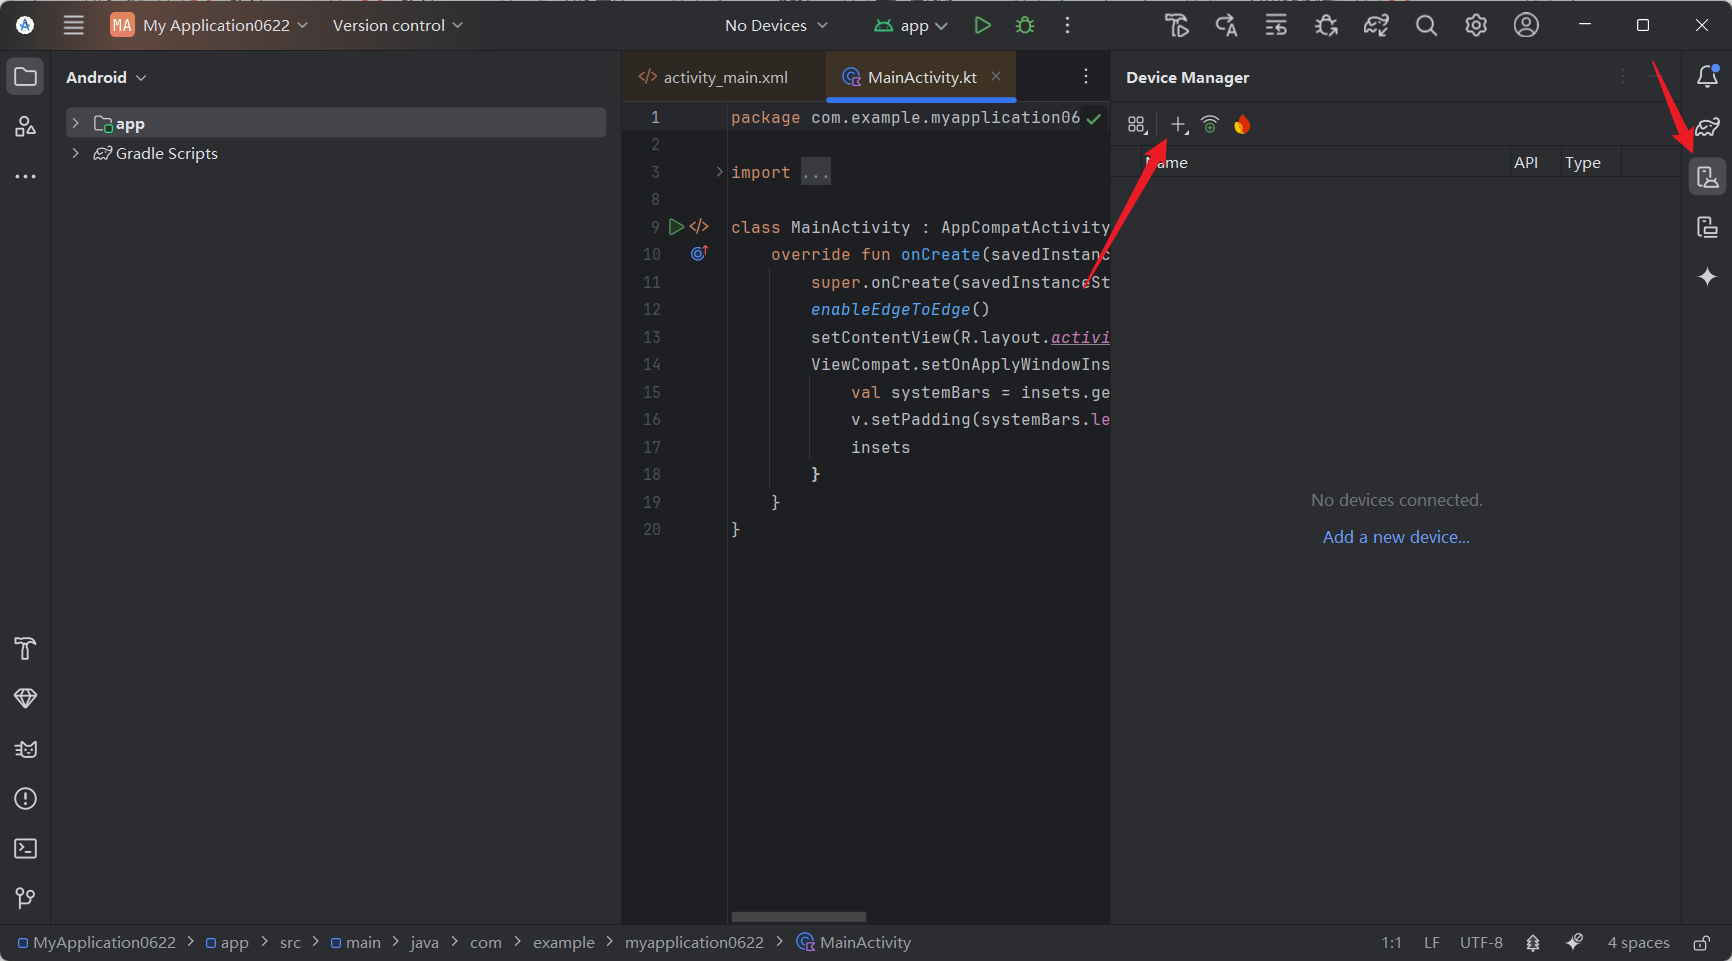Click the debug bug icon in toolbar

click(x=1024, y=25)
